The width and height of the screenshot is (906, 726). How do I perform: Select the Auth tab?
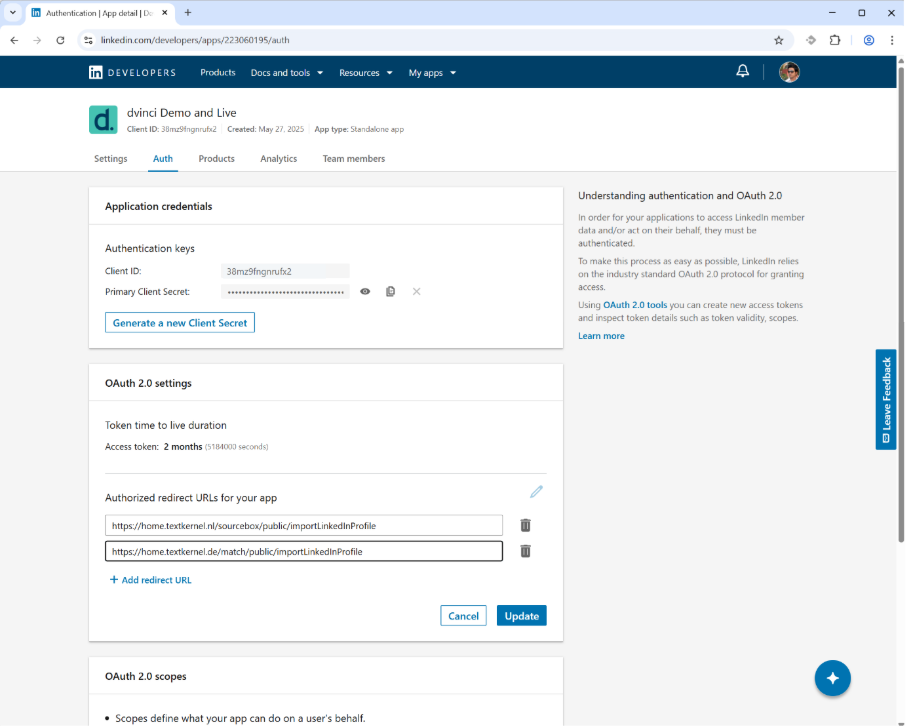163,158
